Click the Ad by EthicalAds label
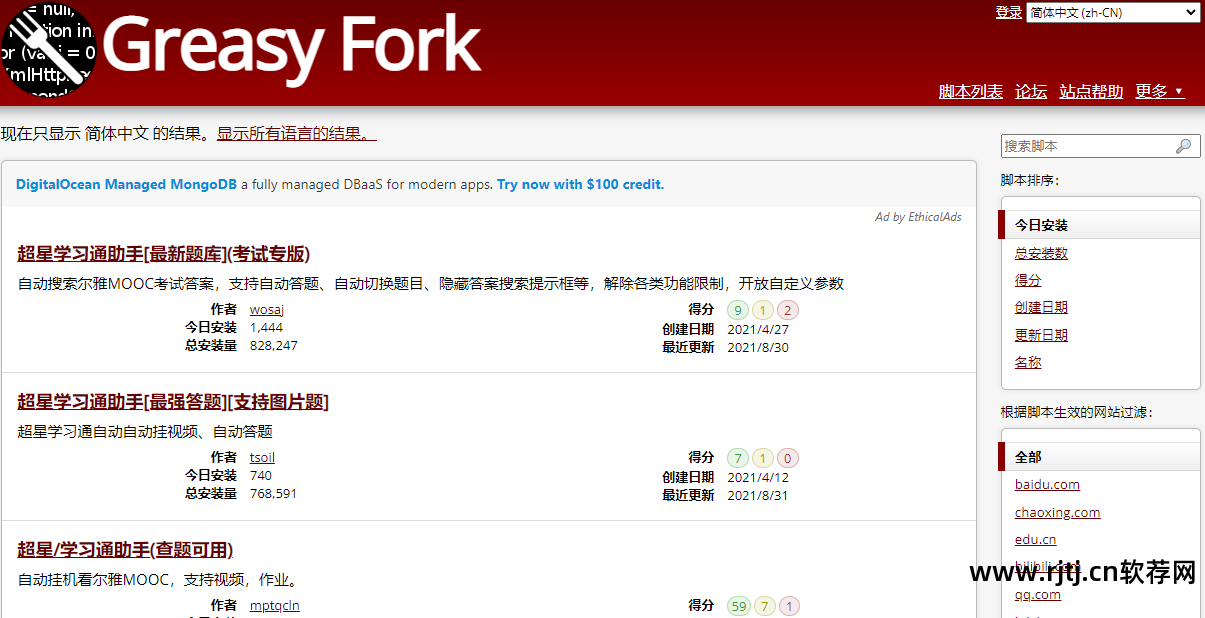 tap(918, 217)
